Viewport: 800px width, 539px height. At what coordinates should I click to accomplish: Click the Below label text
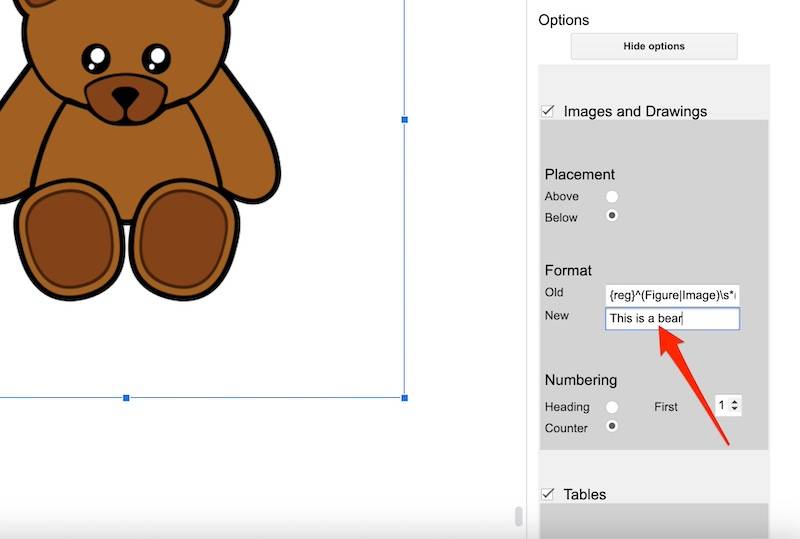click(561, 217)
